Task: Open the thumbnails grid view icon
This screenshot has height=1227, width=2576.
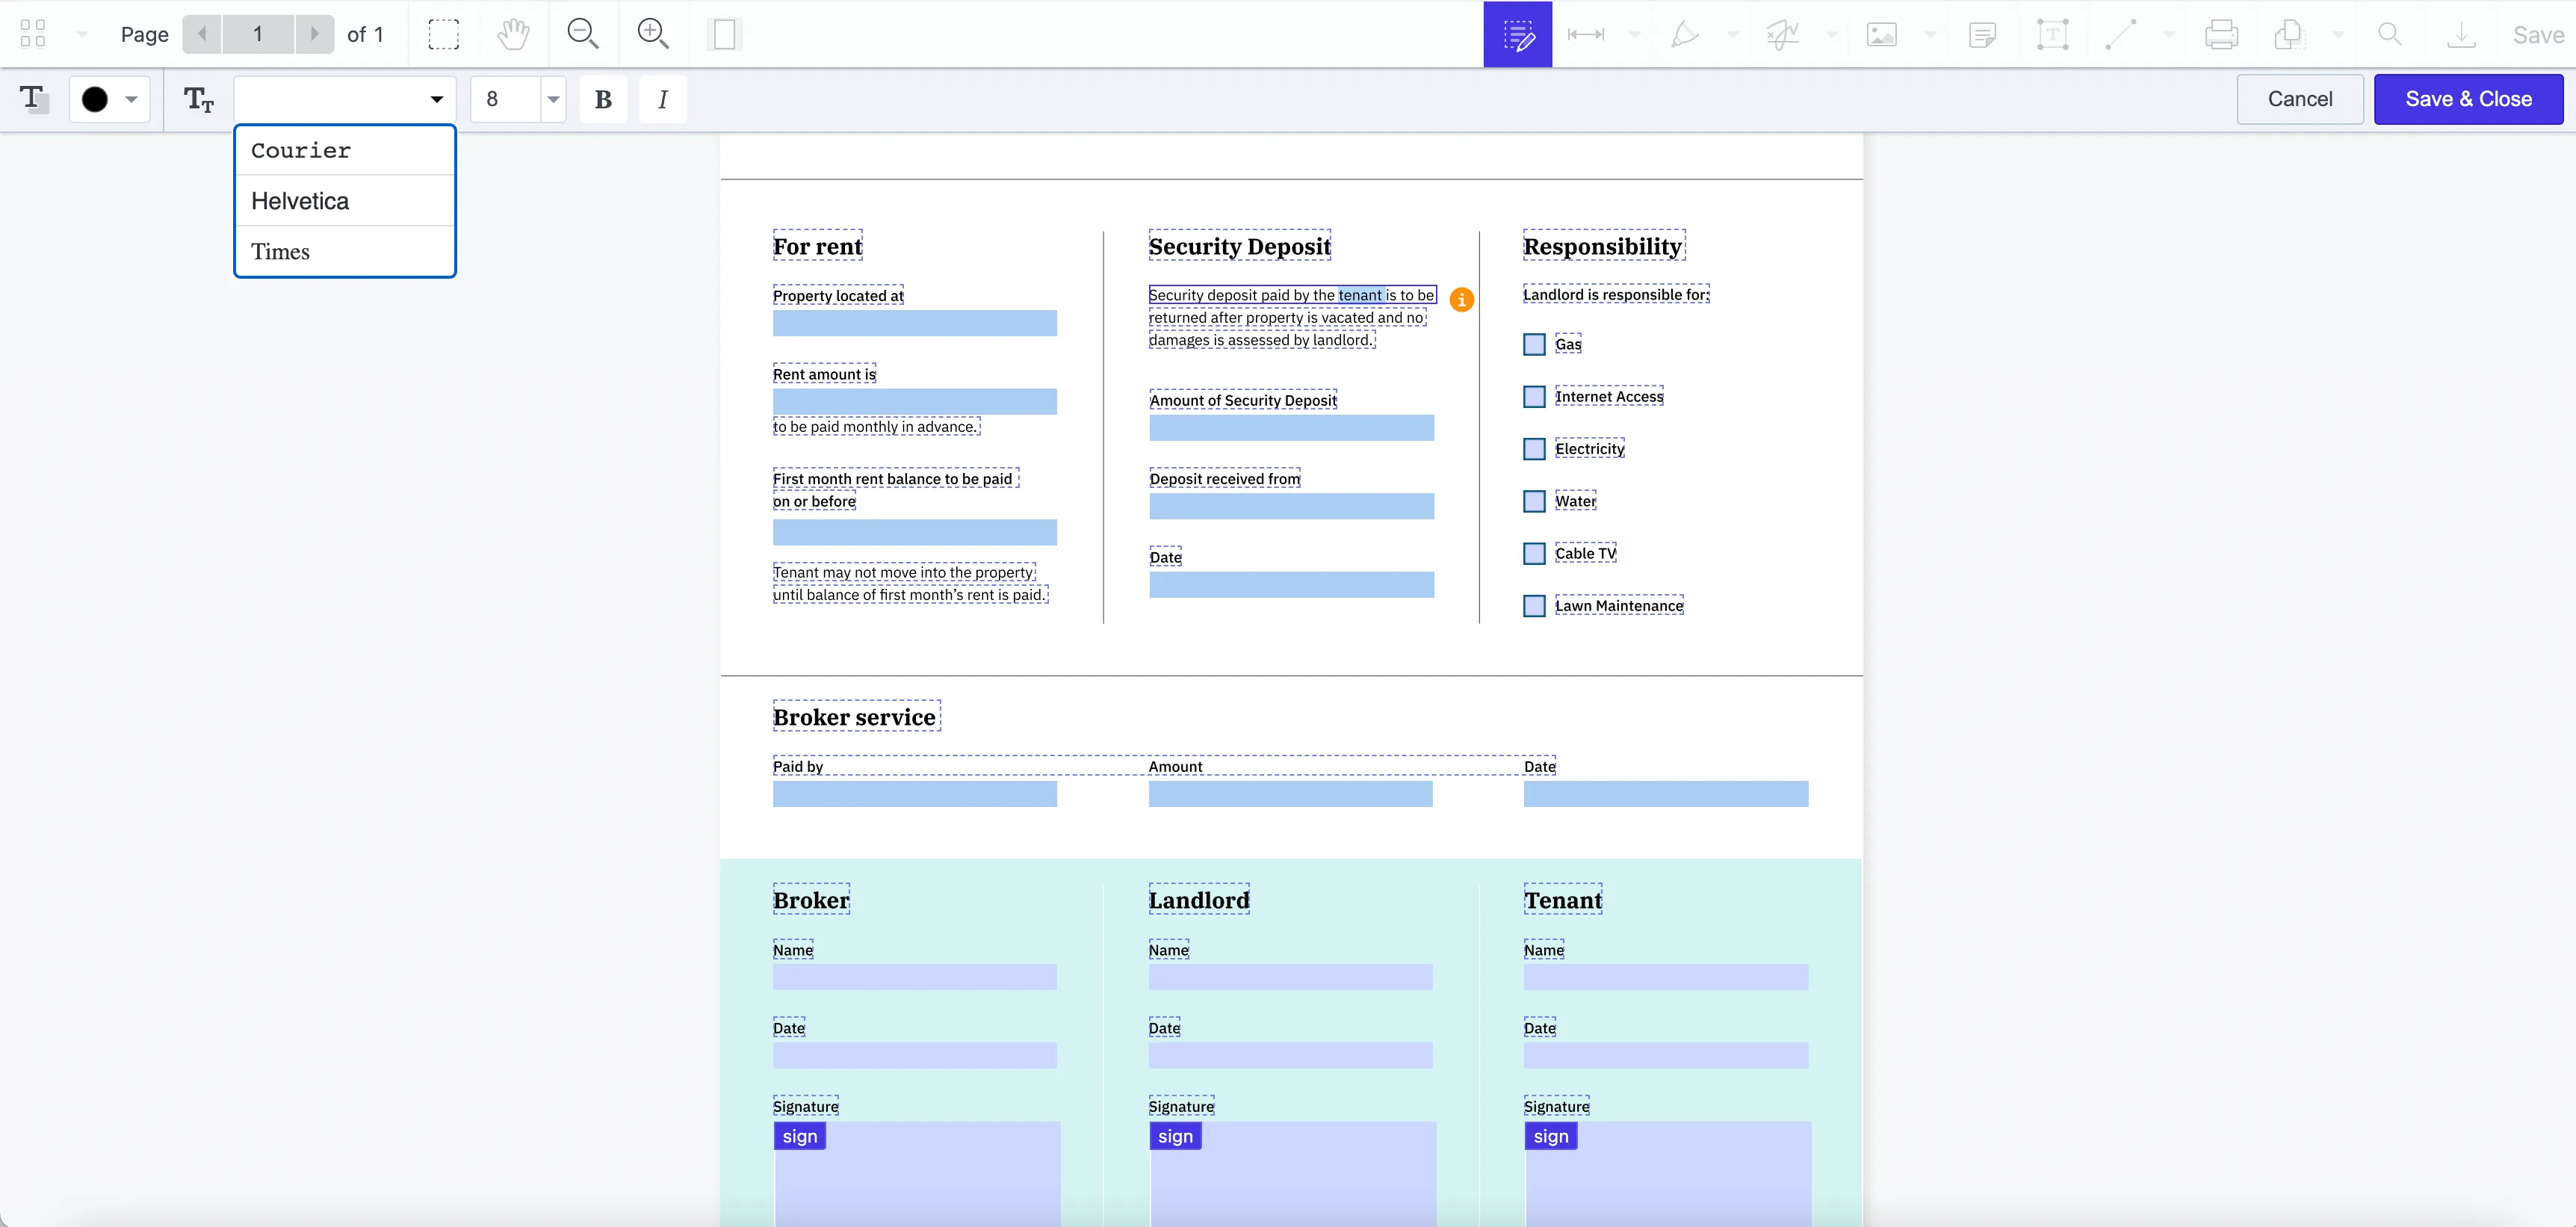Action: click(x=33, y=34)
